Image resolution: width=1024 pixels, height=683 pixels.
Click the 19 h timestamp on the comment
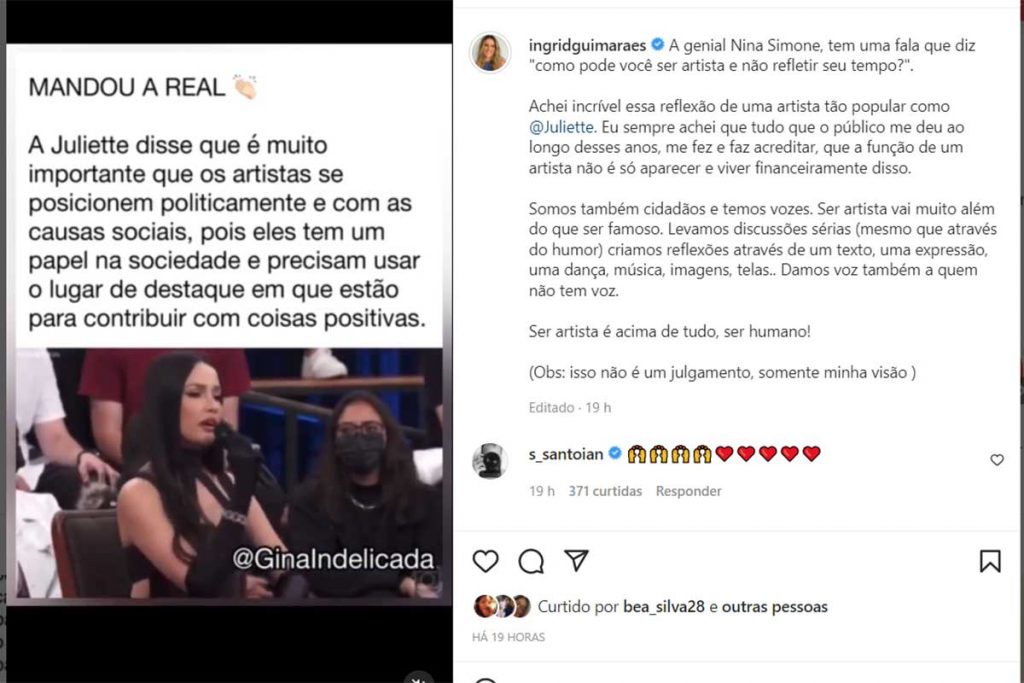pyautogui.click(x=542, y=491)
